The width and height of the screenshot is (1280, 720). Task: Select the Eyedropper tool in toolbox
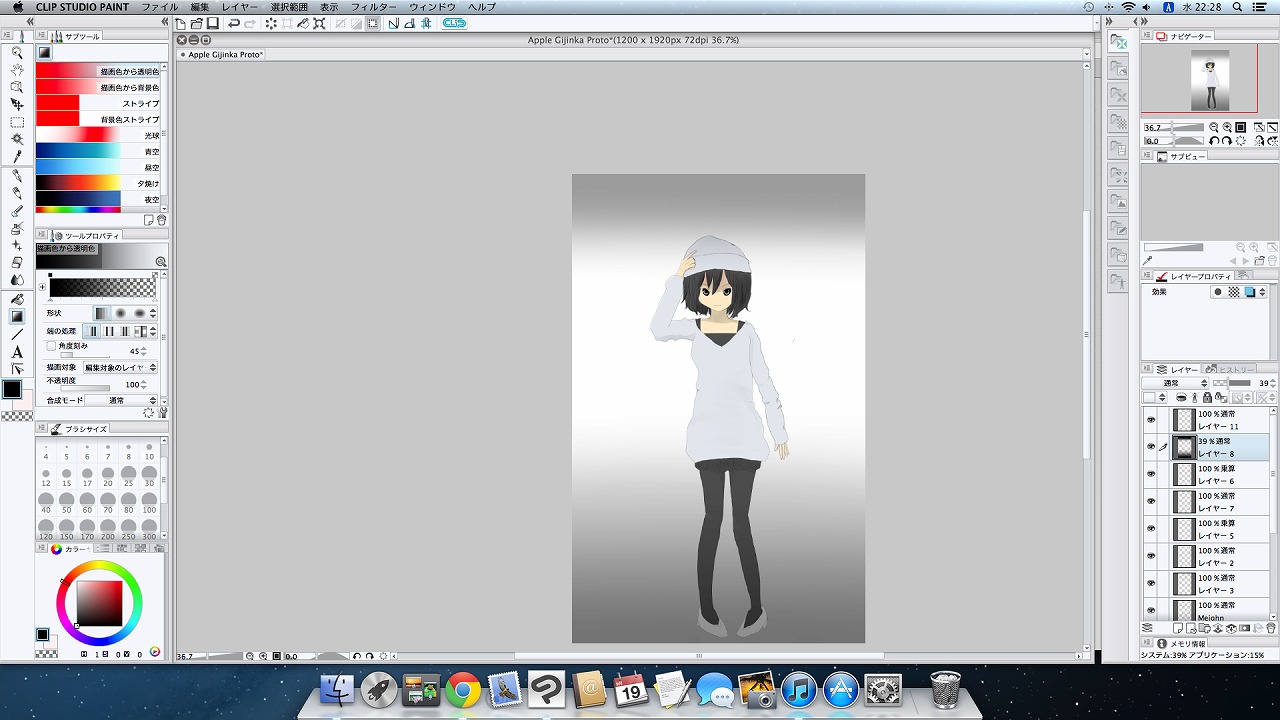[17, 157]
